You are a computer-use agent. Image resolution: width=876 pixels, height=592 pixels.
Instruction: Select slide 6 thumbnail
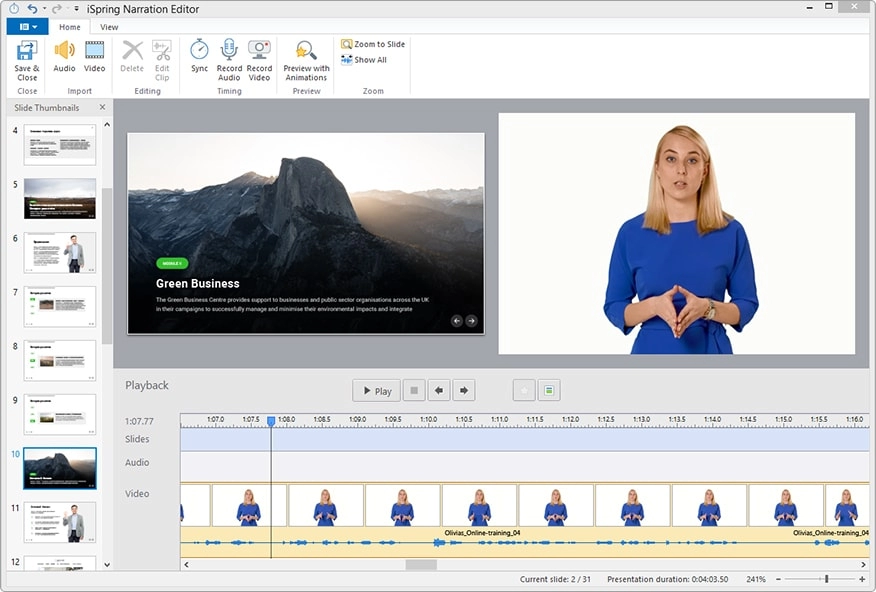(x=60, y=253)
